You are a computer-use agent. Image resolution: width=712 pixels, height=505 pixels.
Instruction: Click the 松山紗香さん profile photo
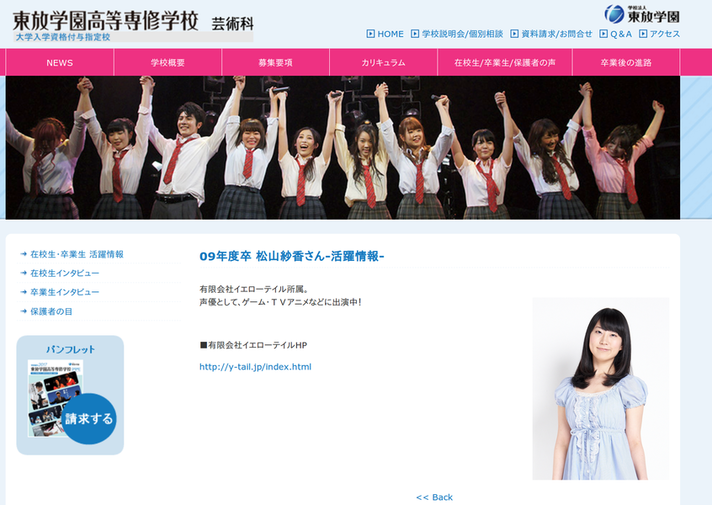click(x=600, y=389)
